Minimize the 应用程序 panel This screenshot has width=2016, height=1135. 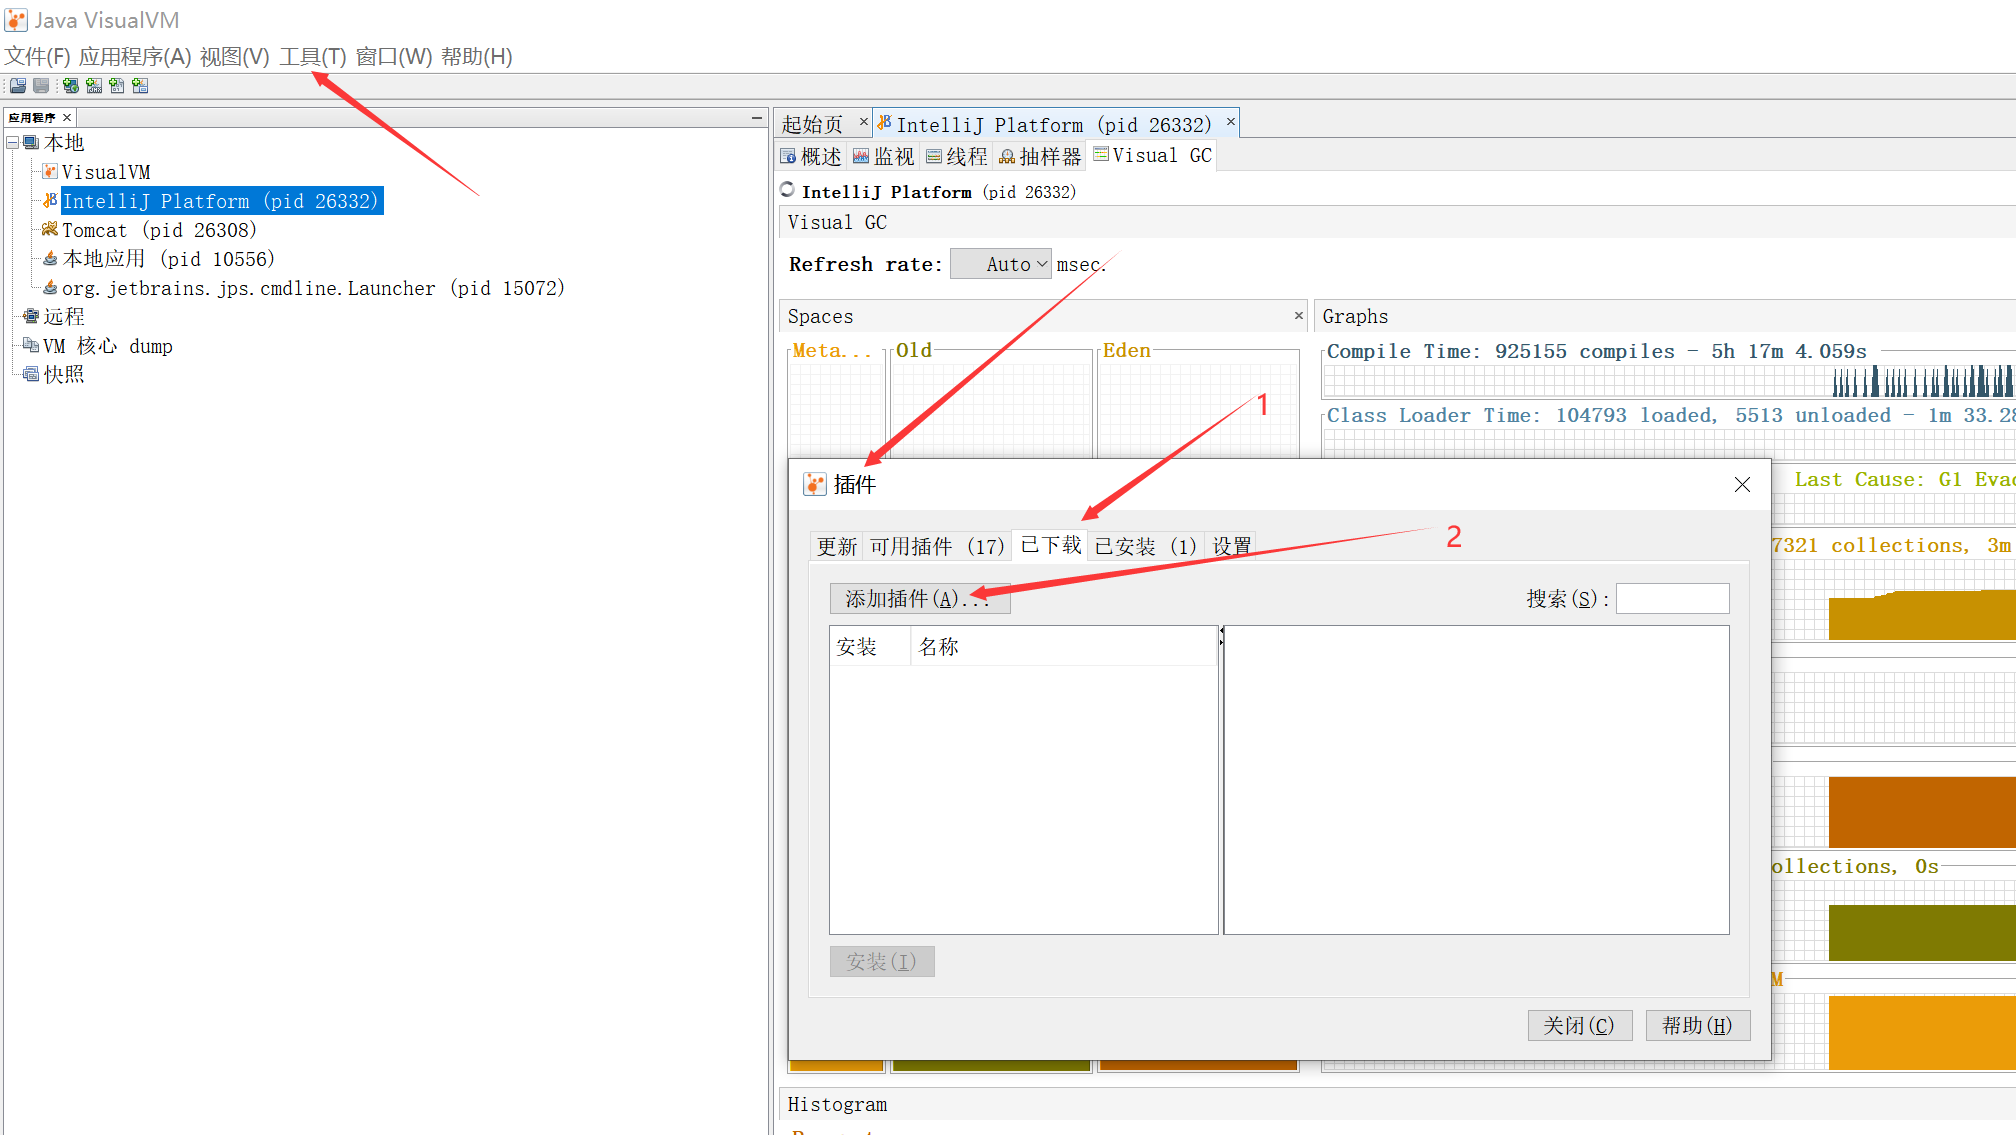pyautogui.click(x=757, y=118)
